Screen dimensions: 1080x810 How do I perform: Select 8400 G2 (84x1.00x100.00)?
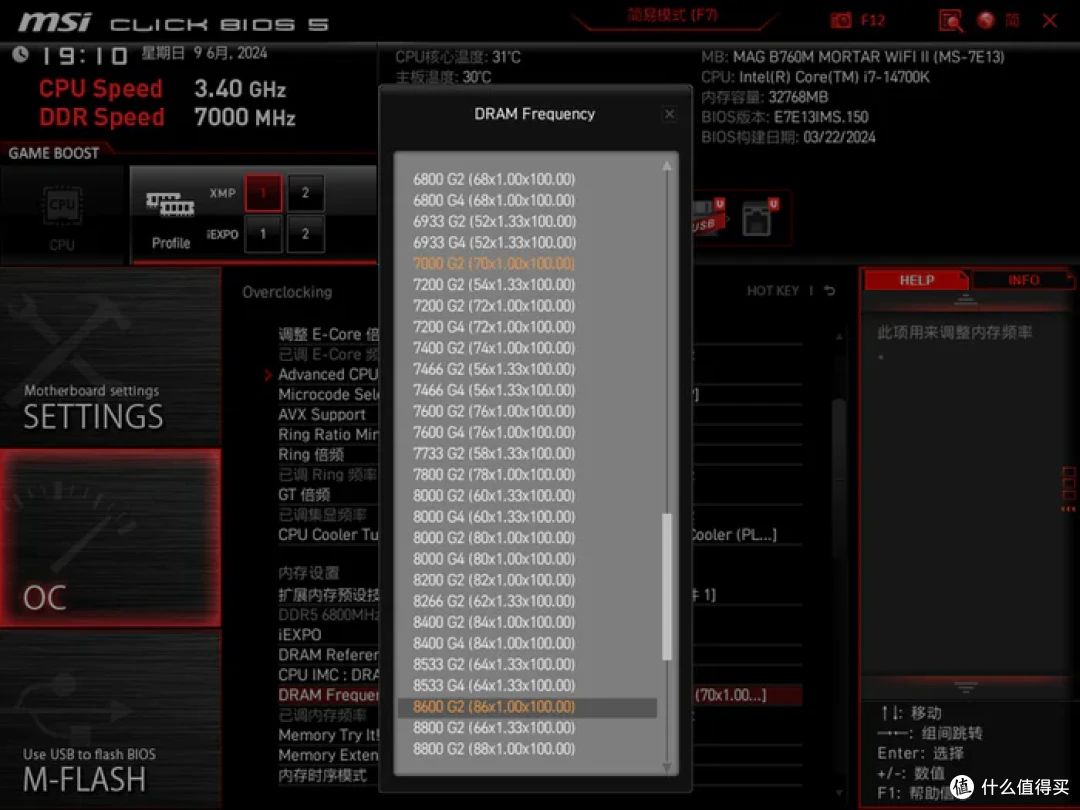tap(493, 622)
